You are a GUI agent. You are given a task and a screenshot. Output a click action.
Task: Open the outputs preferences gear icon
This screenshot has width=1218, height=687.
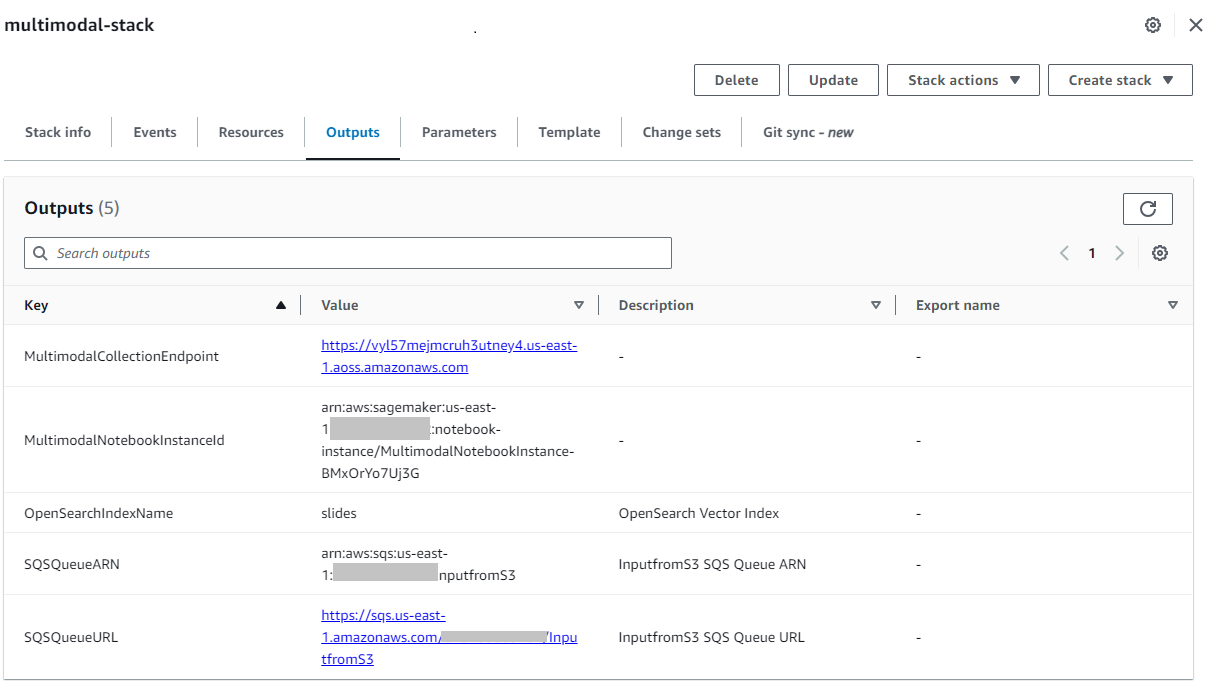pyautogui.click(x=1160, y=252)
